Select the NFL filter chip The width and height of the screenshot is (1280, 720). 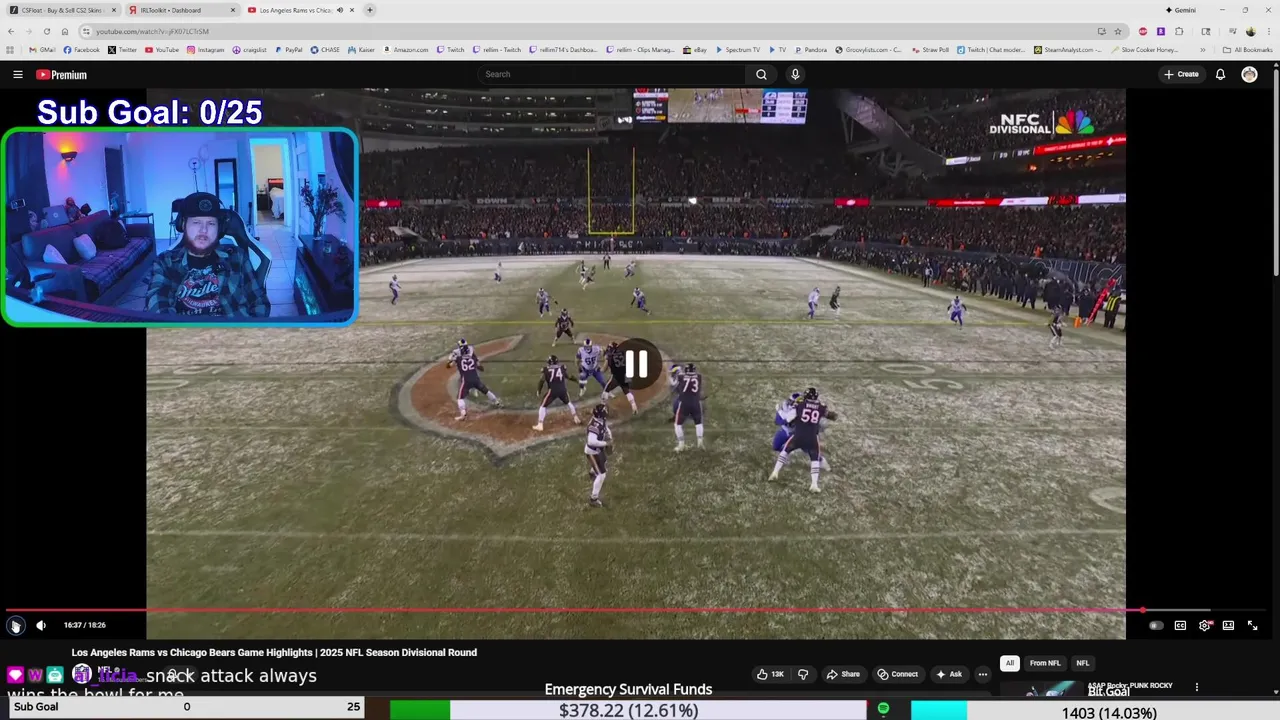tap(1082, 663)
